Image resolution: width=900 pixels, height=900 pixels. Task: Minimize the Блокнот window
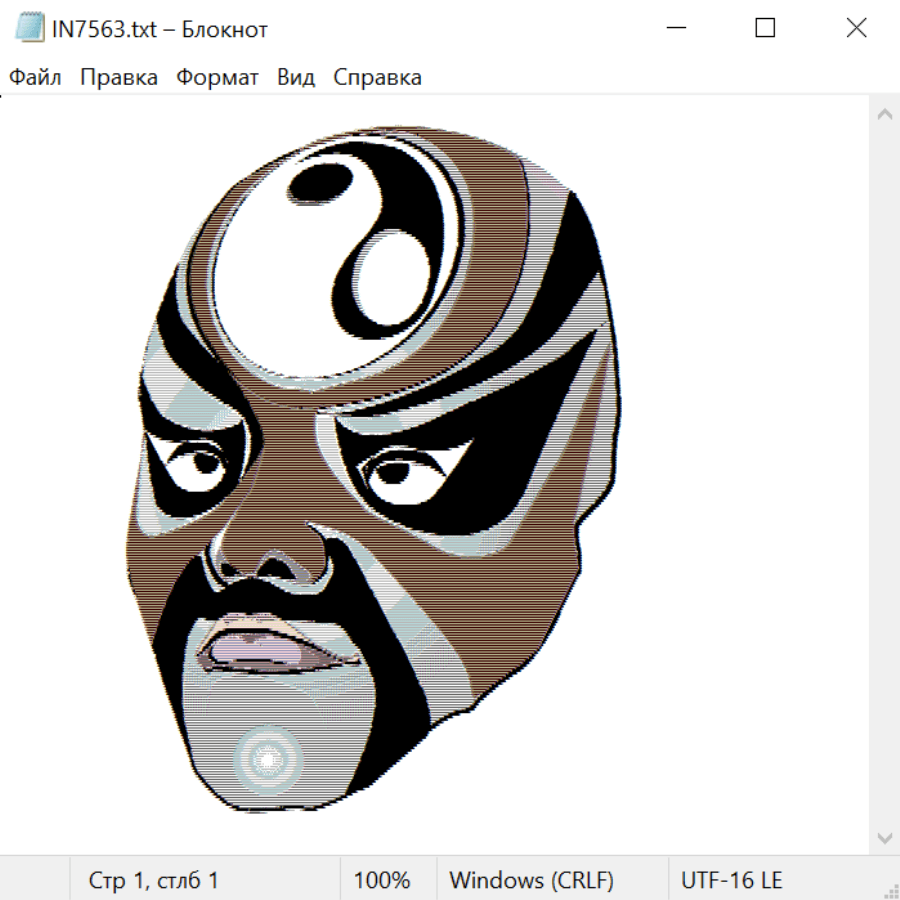tap(674, 29)
